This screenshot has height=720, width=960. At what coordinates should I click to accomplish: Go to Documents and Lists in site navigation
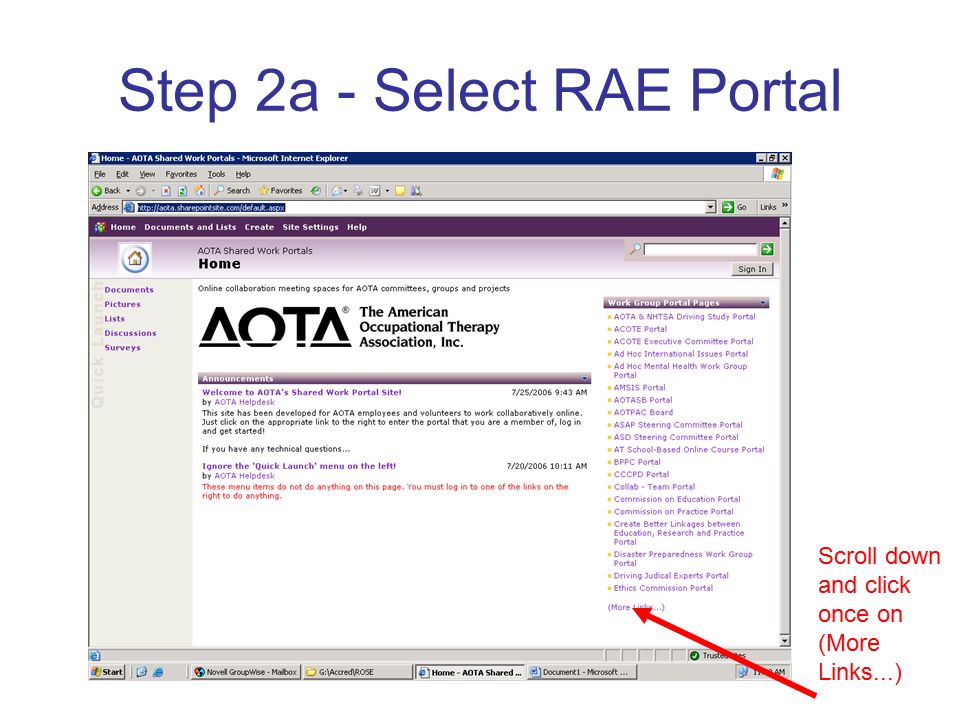[x=190, y=227]
